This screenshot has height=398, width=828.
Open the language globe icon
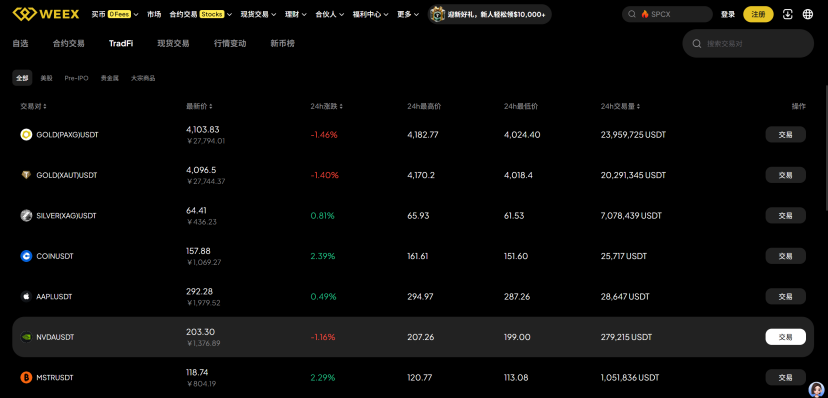(x=807, y=14)
